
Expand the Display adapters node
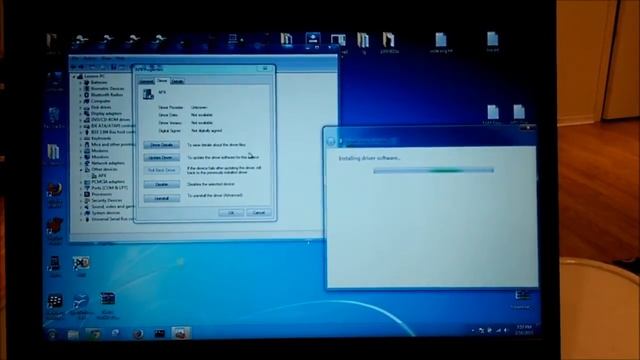(x=81, y=113)
